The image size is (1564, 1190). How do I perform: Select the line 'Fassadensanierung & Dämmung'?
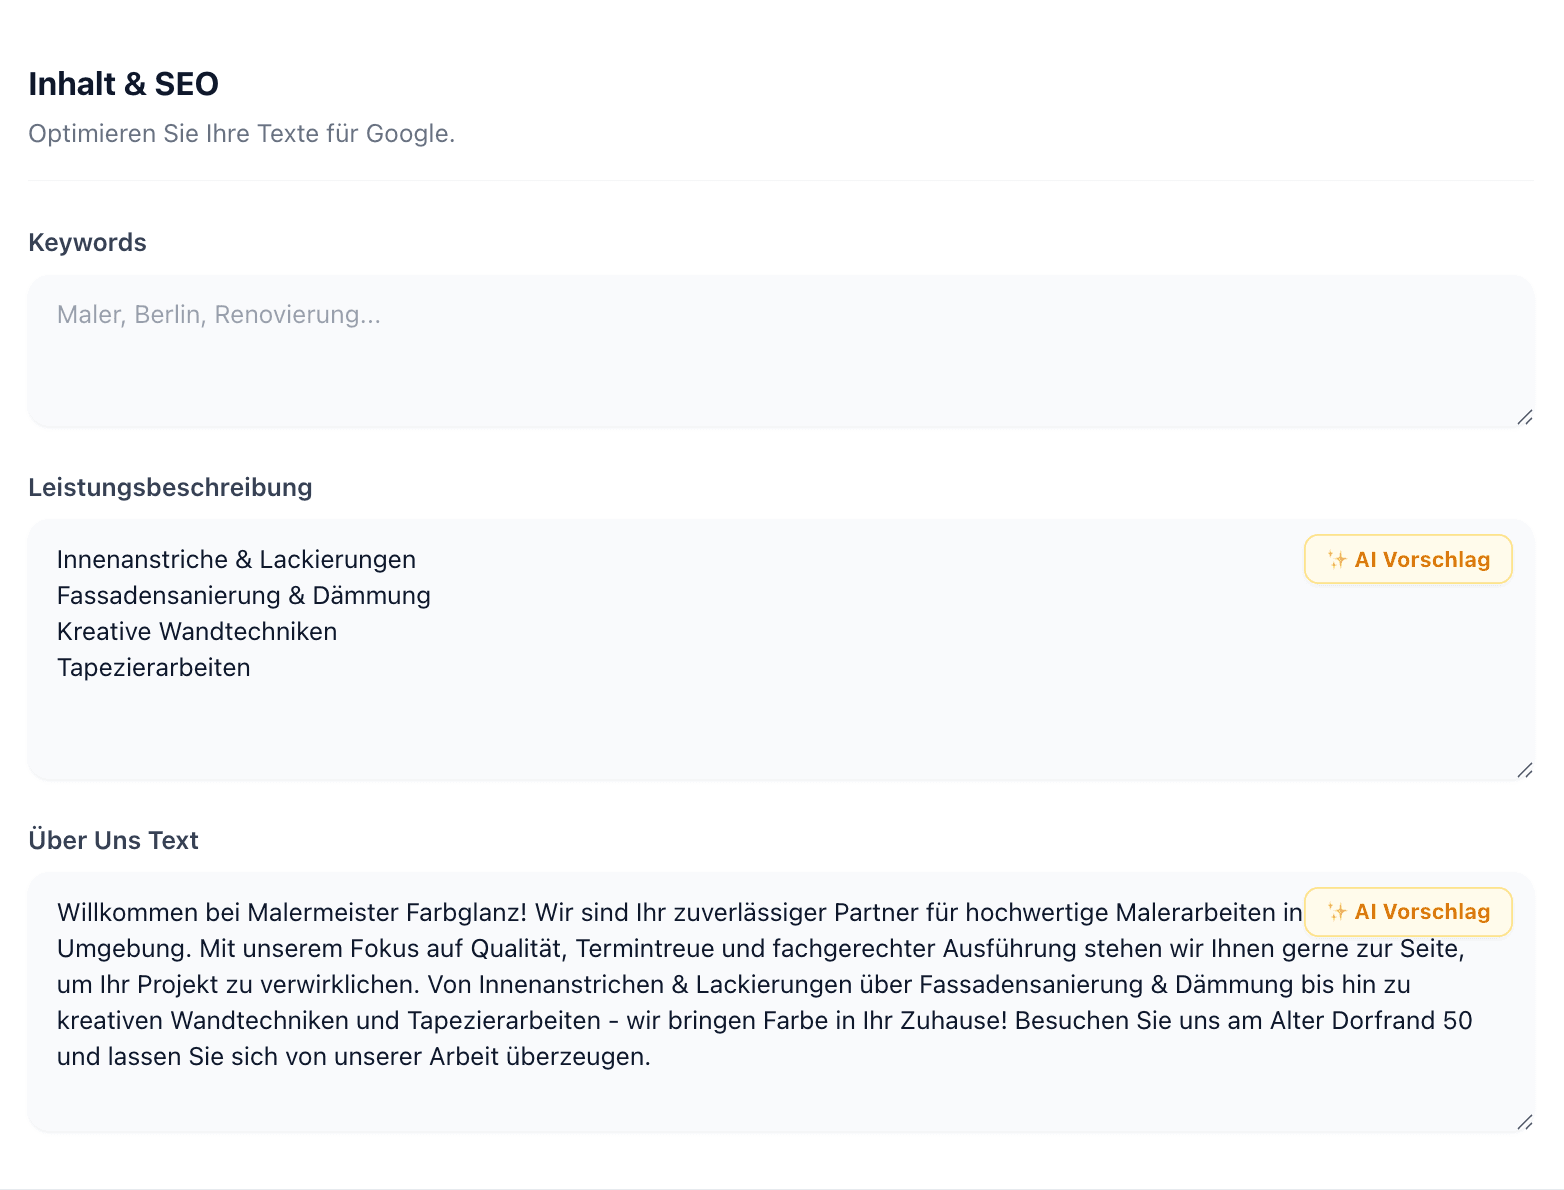(x=243, y=595)
